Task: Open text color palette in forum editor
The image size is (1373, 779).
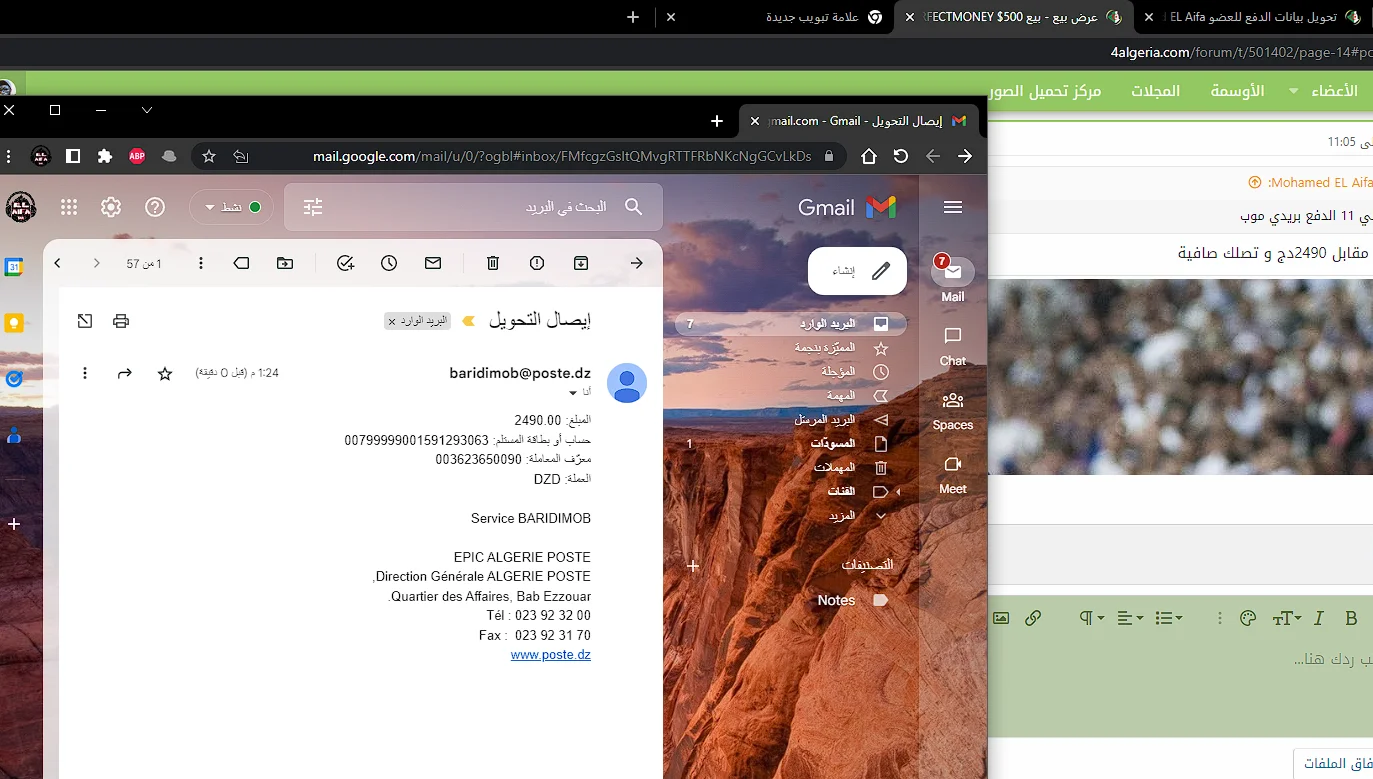Action: [x=1247, y=618]
